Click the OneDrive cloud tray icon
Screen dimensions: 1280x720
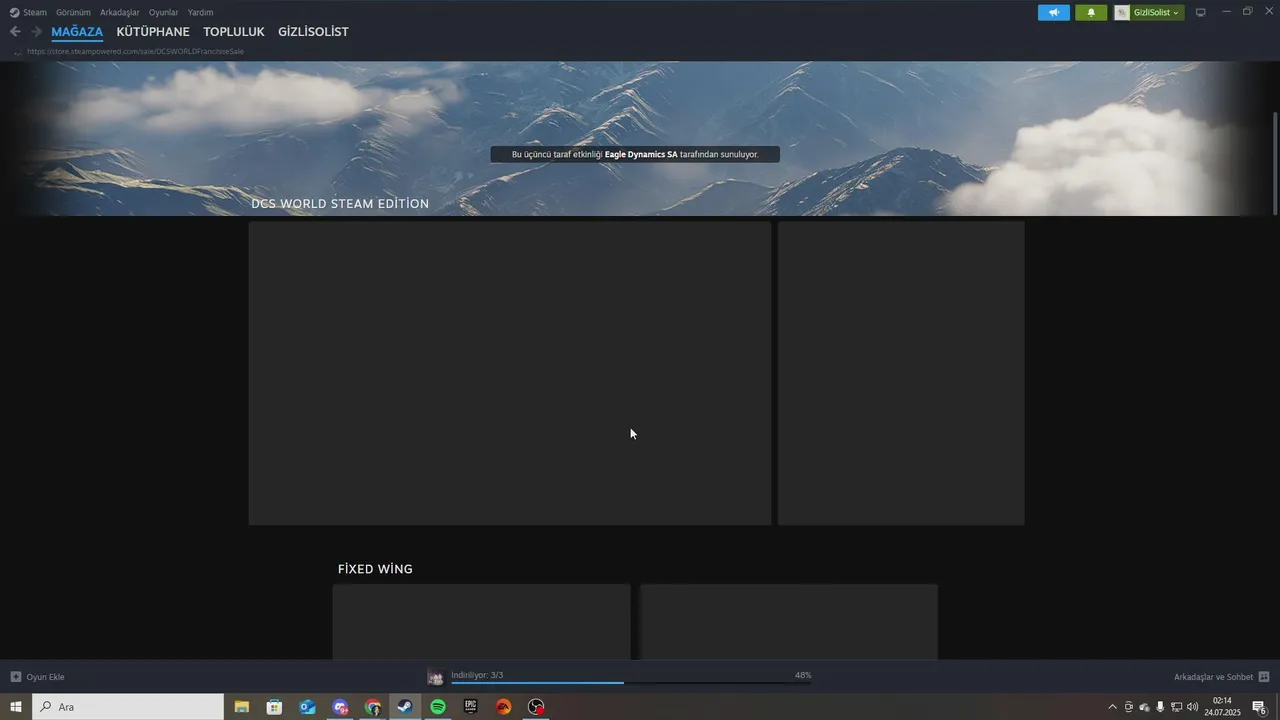point(1144,707)
